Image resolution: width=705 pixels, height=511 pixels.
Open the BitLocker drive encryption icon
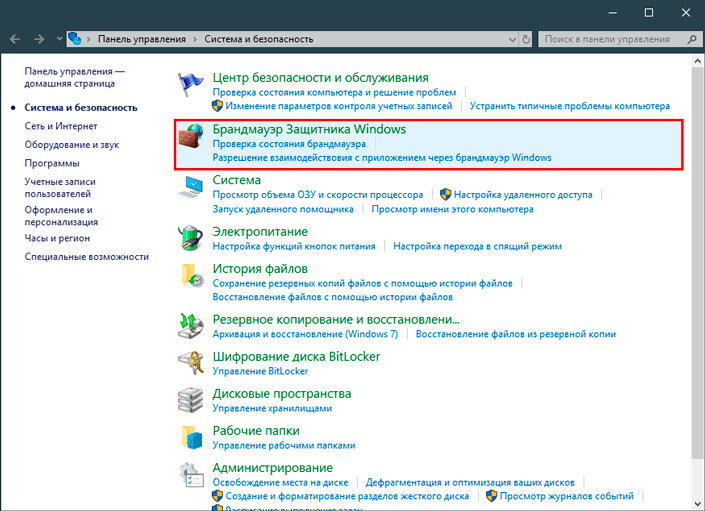[x=191, y=363]
